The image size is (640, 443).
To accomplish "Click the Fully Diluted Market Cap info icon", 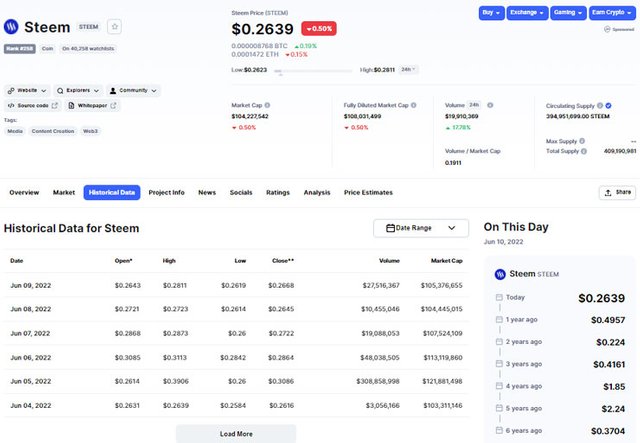I will [413, 105].
